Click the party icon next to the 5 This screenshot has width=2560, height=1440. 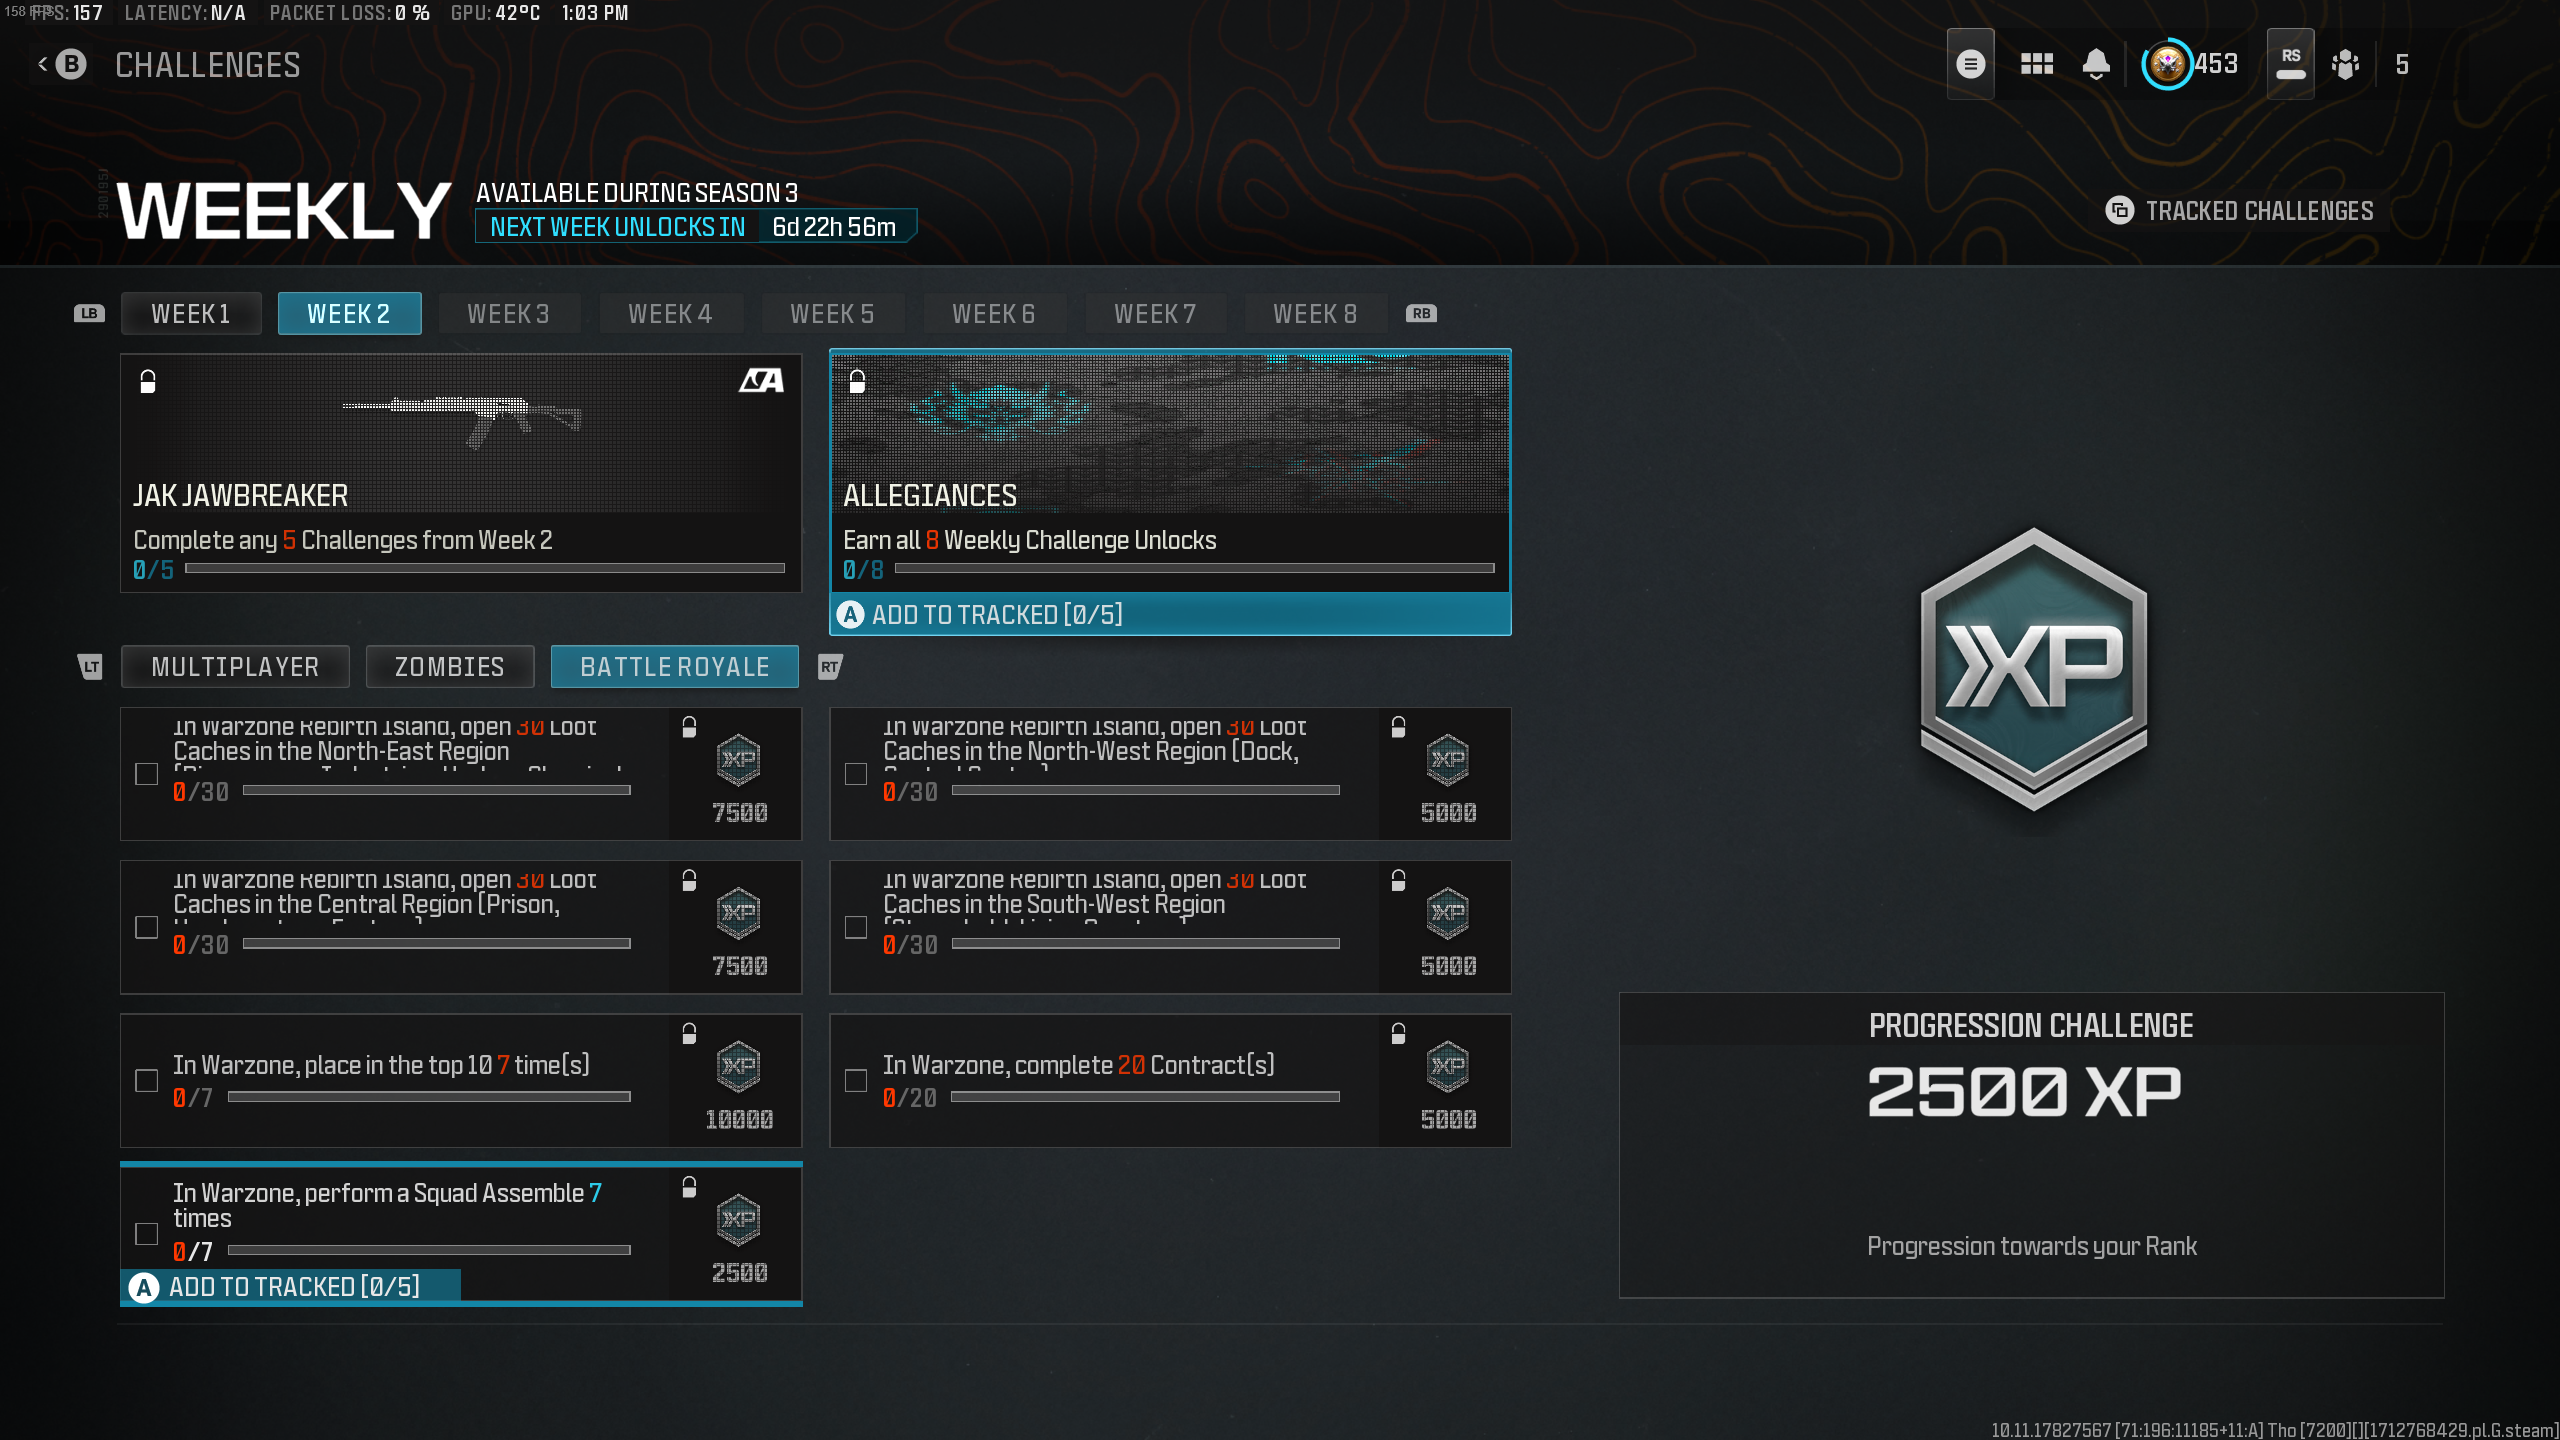(x=2347, y=63)
